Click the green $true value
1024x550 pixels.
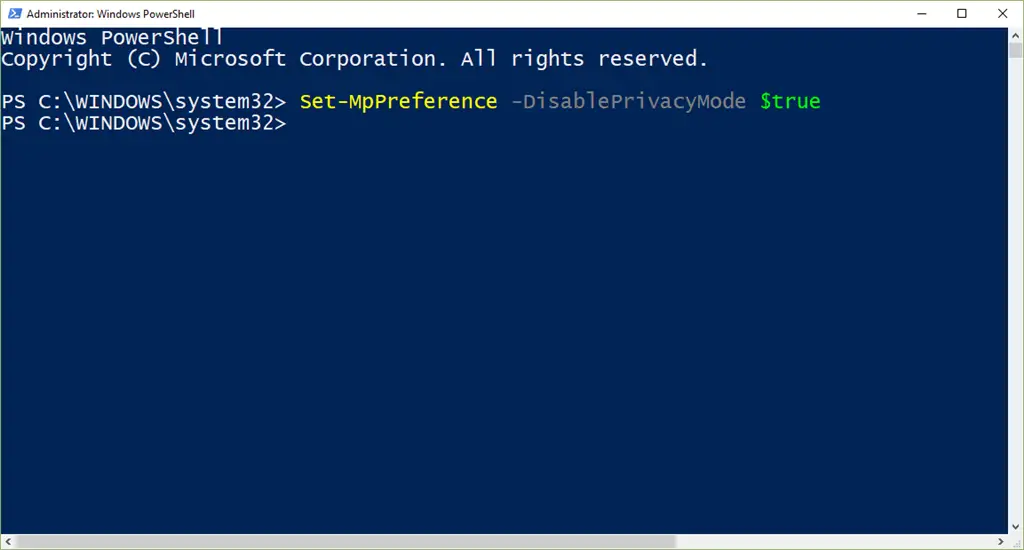(790, 101)
